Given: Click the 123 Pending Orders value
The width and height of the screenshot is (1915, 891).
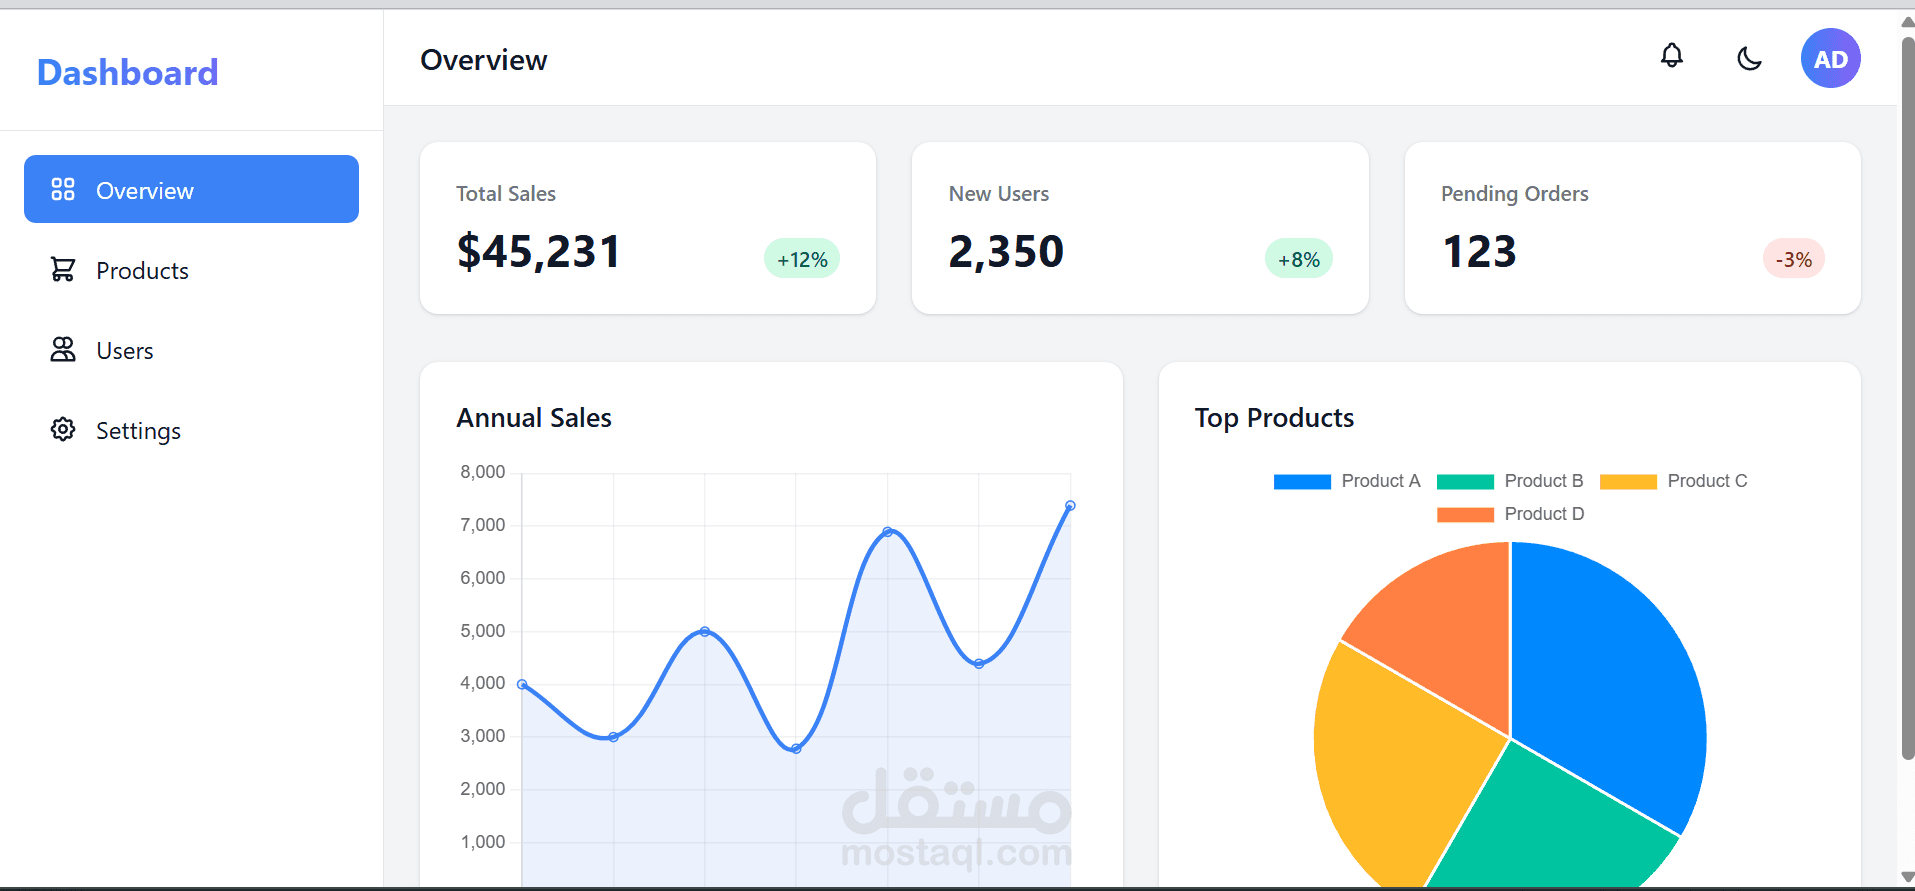Looking at the screenshot, I should point(1479,251).
